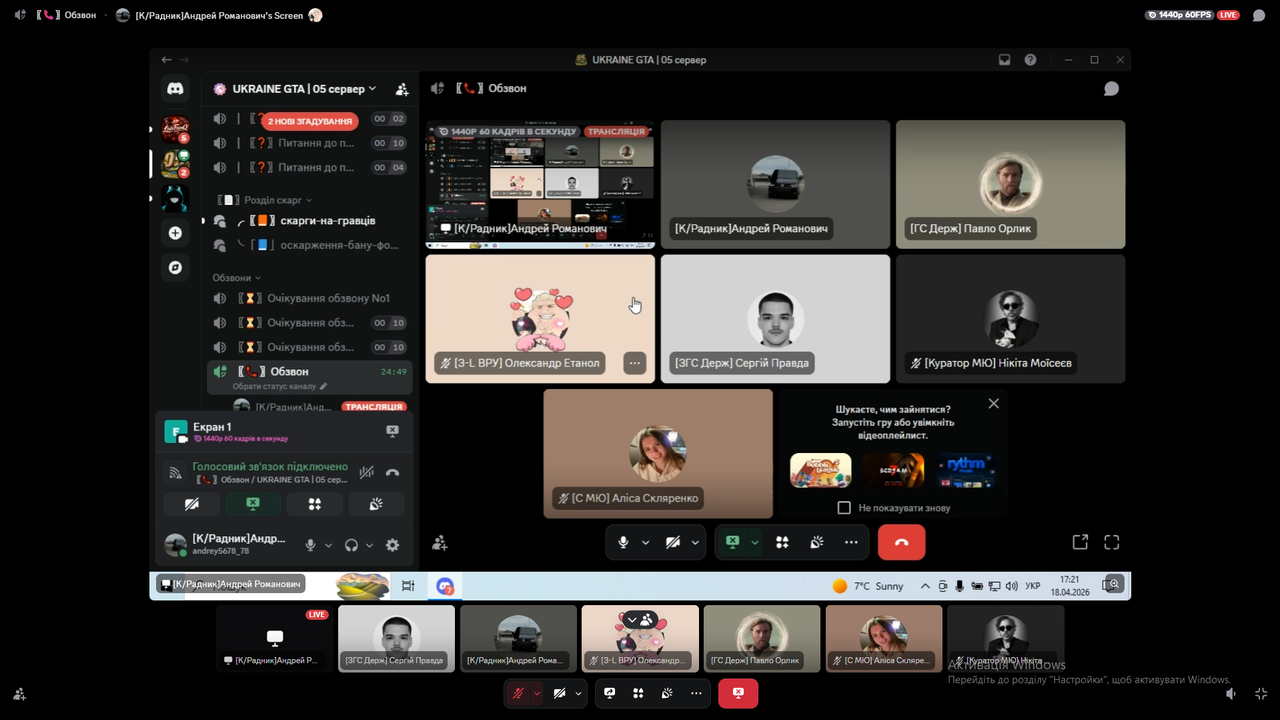Open activities icon in outer bottom control bar

(638, 693)
